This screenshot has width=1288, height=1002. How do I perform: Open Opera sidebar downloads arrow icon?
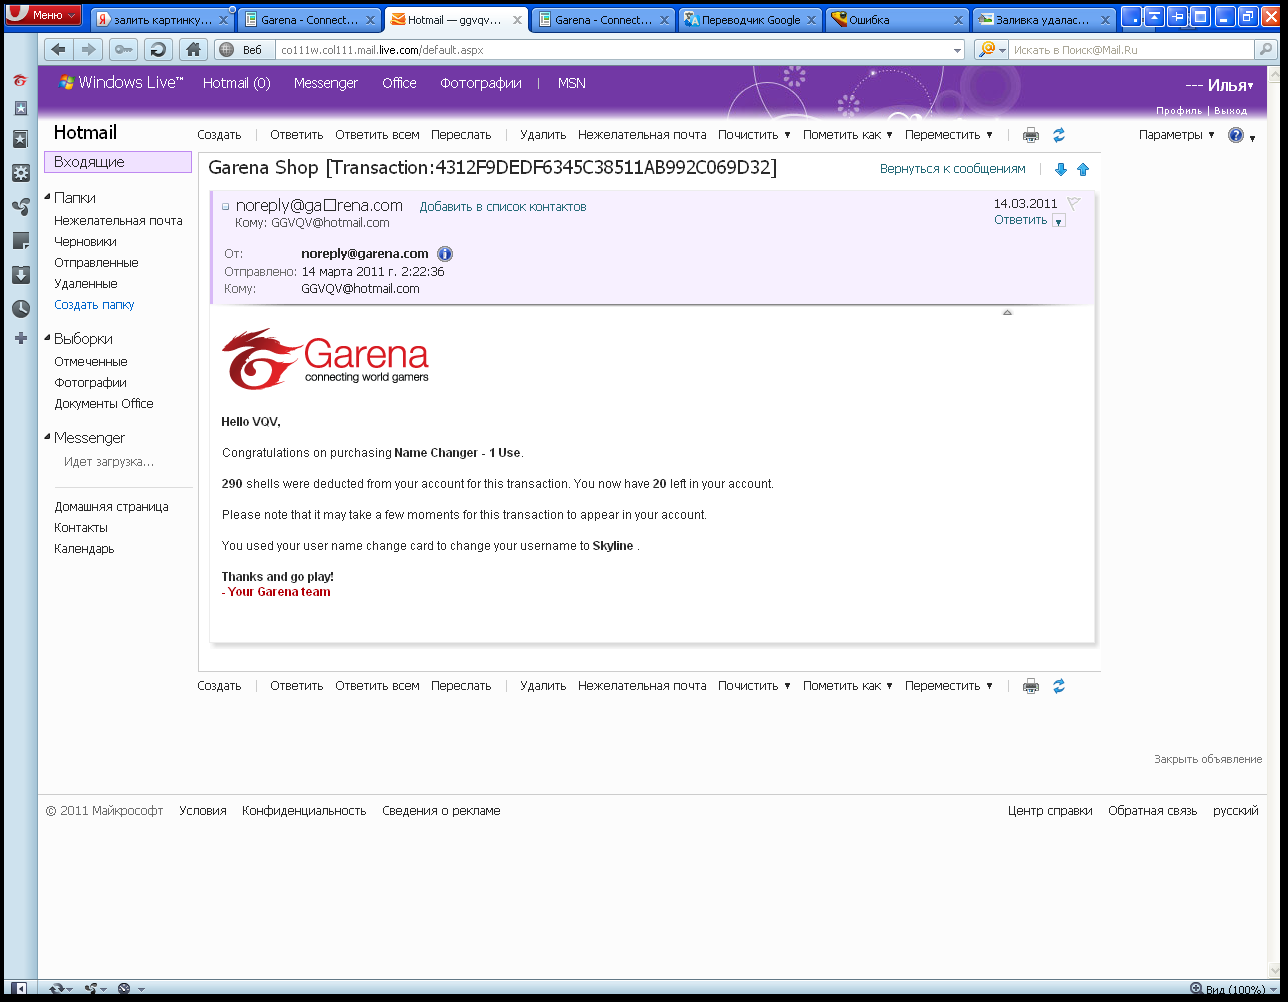[x=20, y=275]
